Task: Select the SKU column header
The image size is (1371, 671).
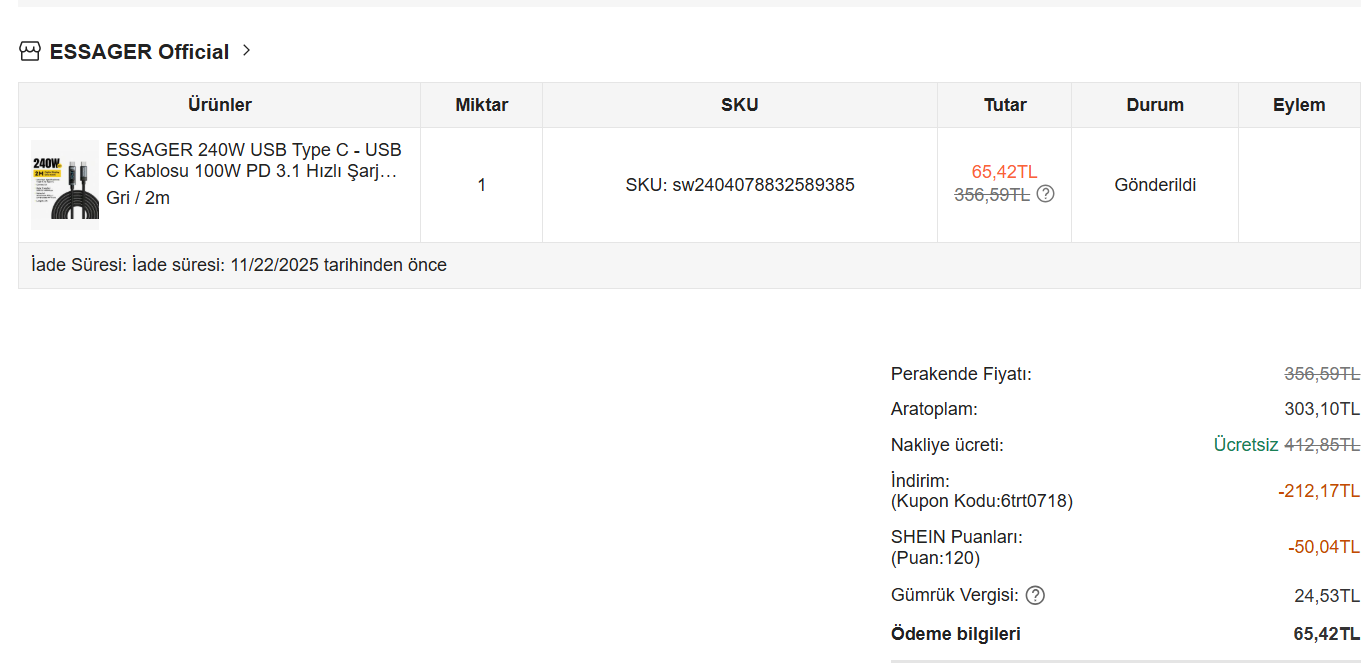Action: 739,105
